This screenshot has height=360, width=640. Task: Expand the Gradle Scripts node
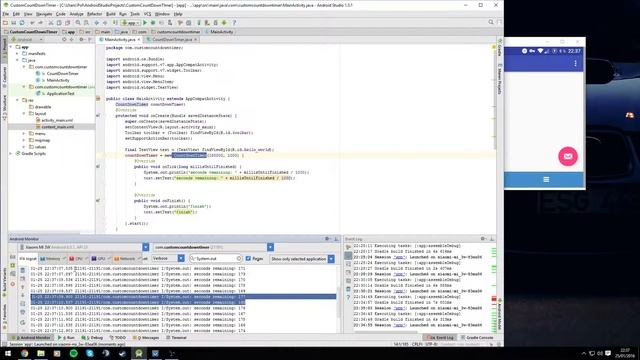click(x=11, y=153)
